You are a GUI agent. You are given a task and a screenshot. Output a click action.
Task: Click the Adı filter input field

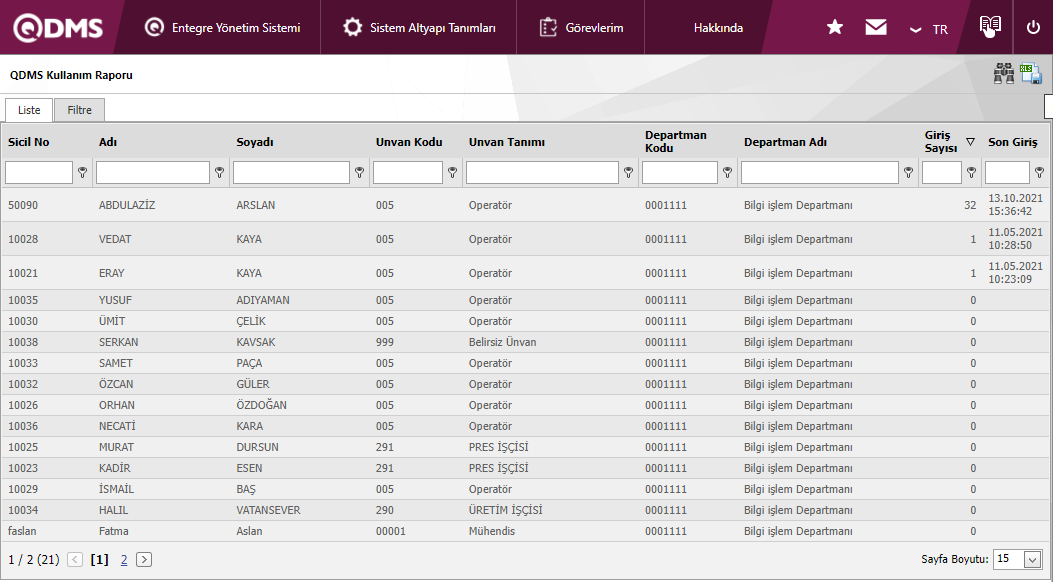[152, 173]
